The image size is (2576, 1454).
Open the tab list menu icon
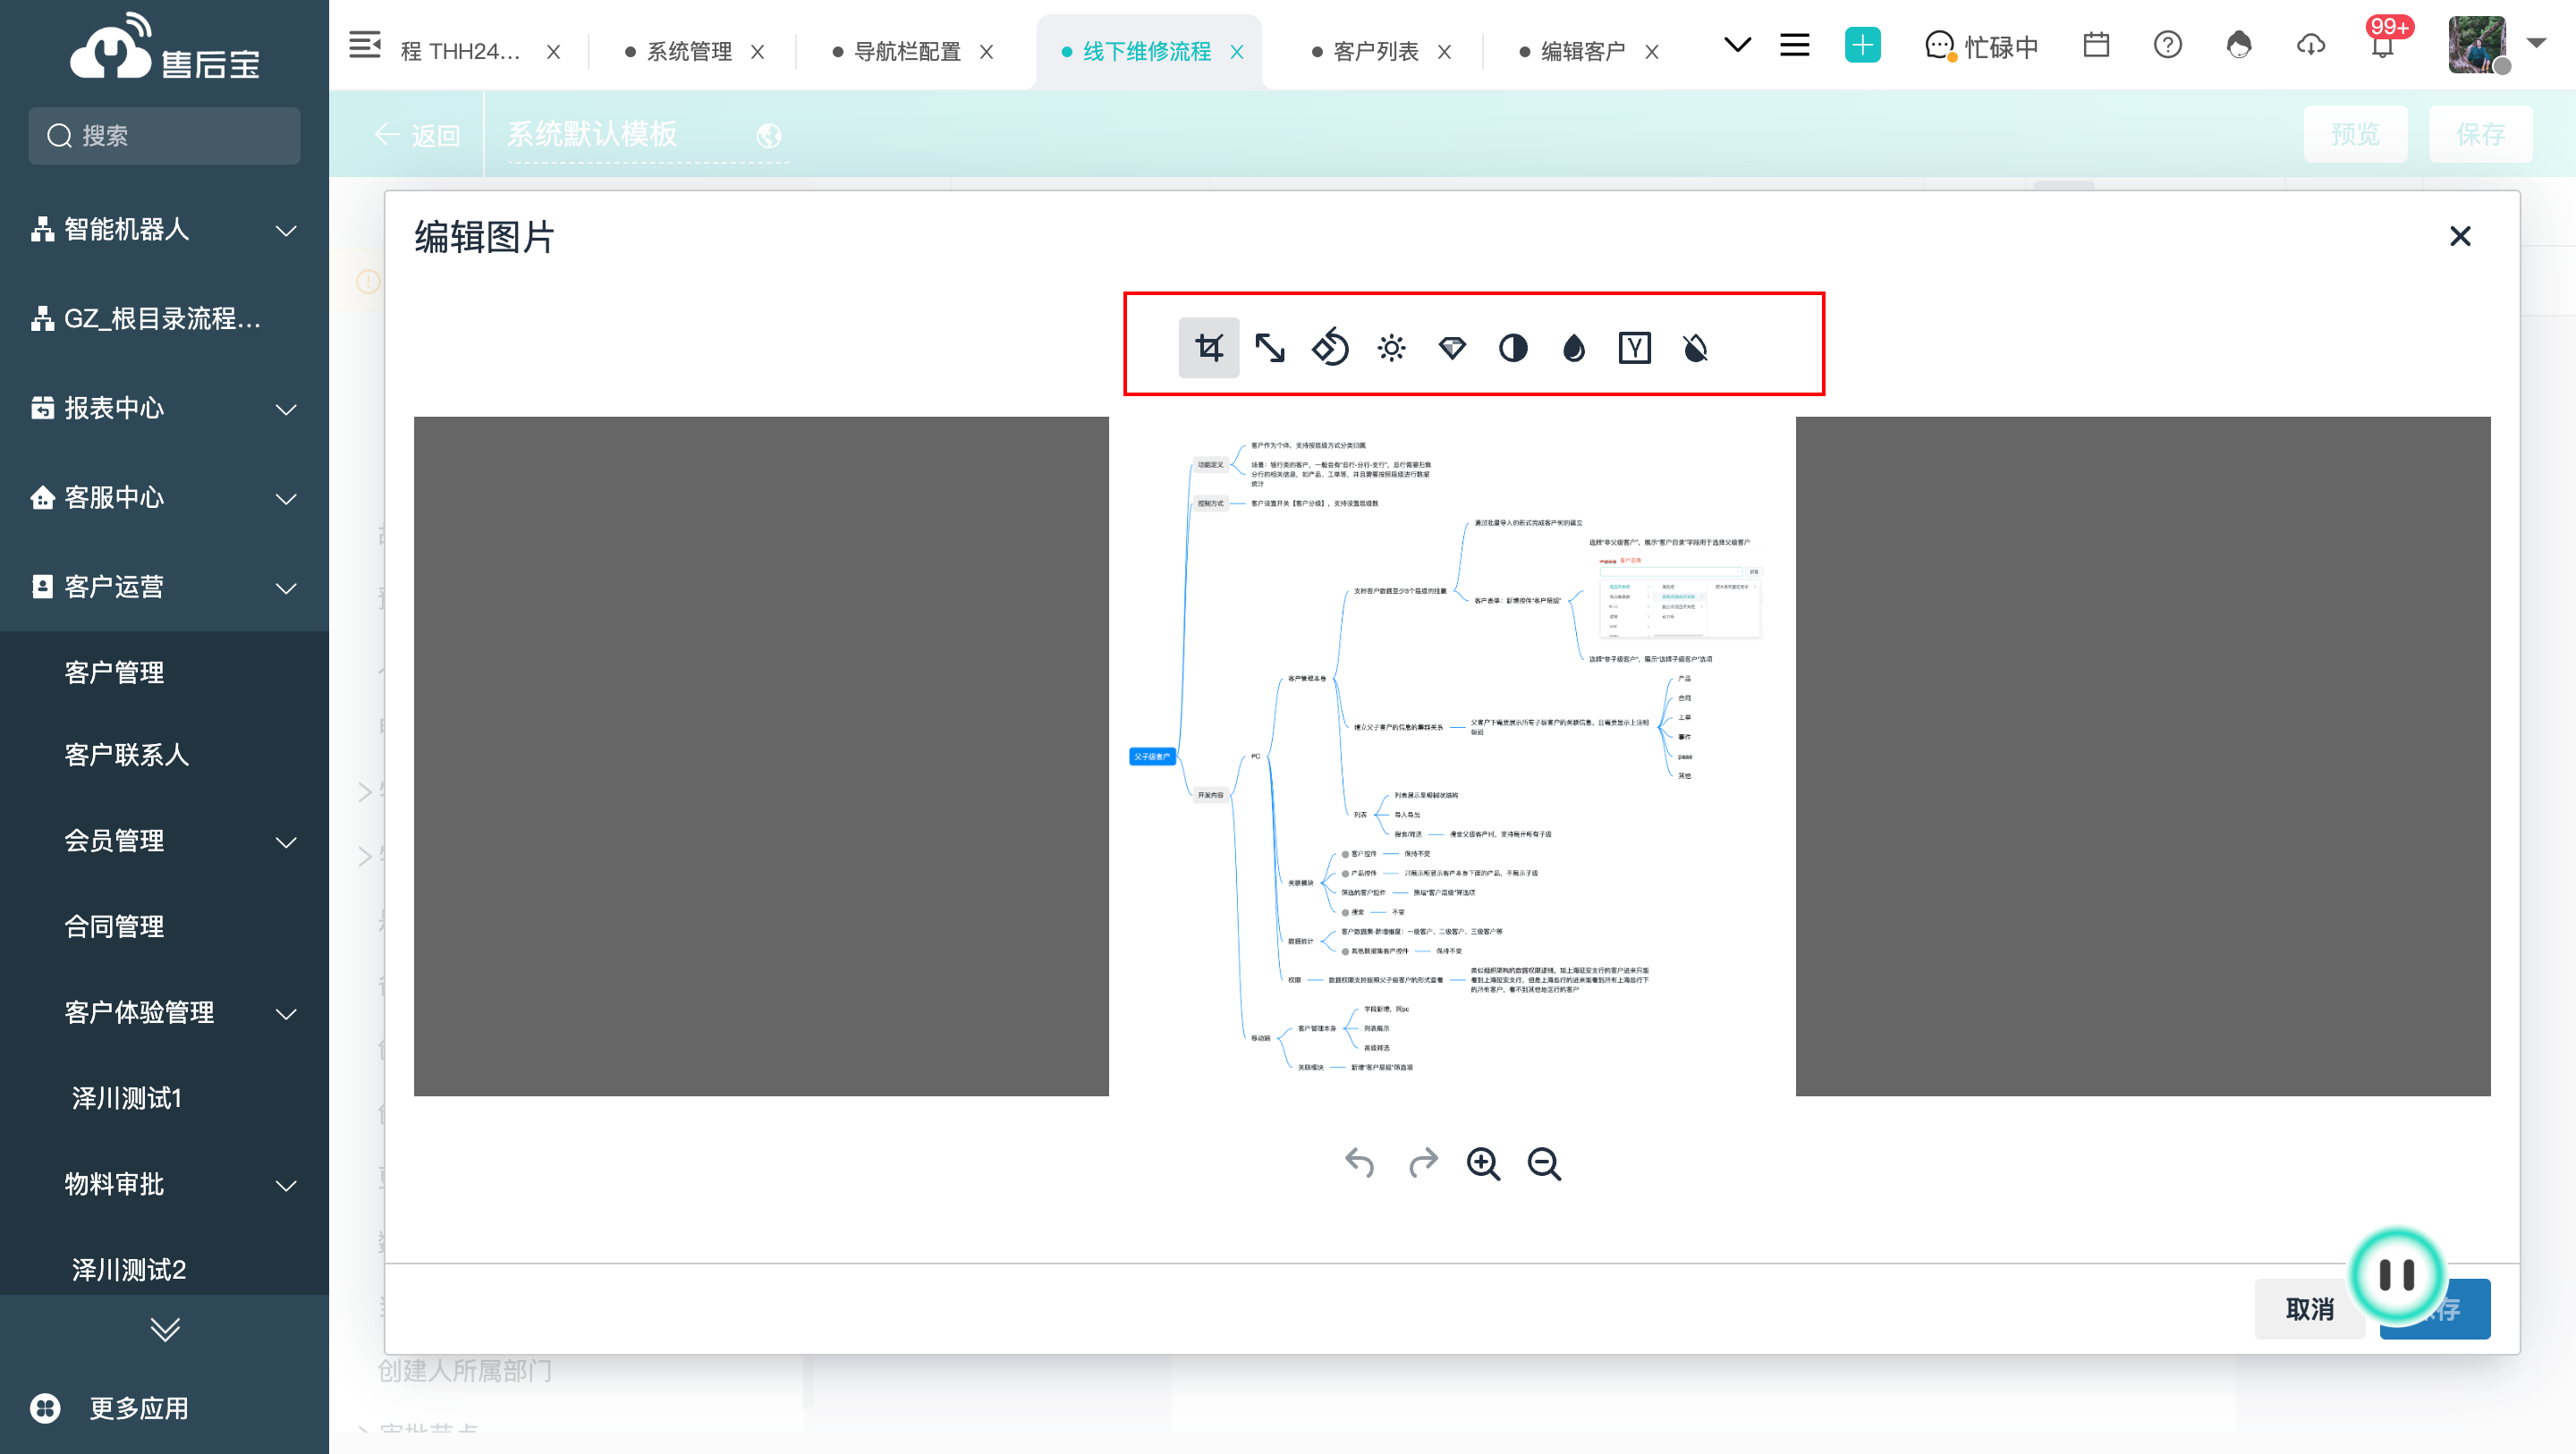point(1795,45)
